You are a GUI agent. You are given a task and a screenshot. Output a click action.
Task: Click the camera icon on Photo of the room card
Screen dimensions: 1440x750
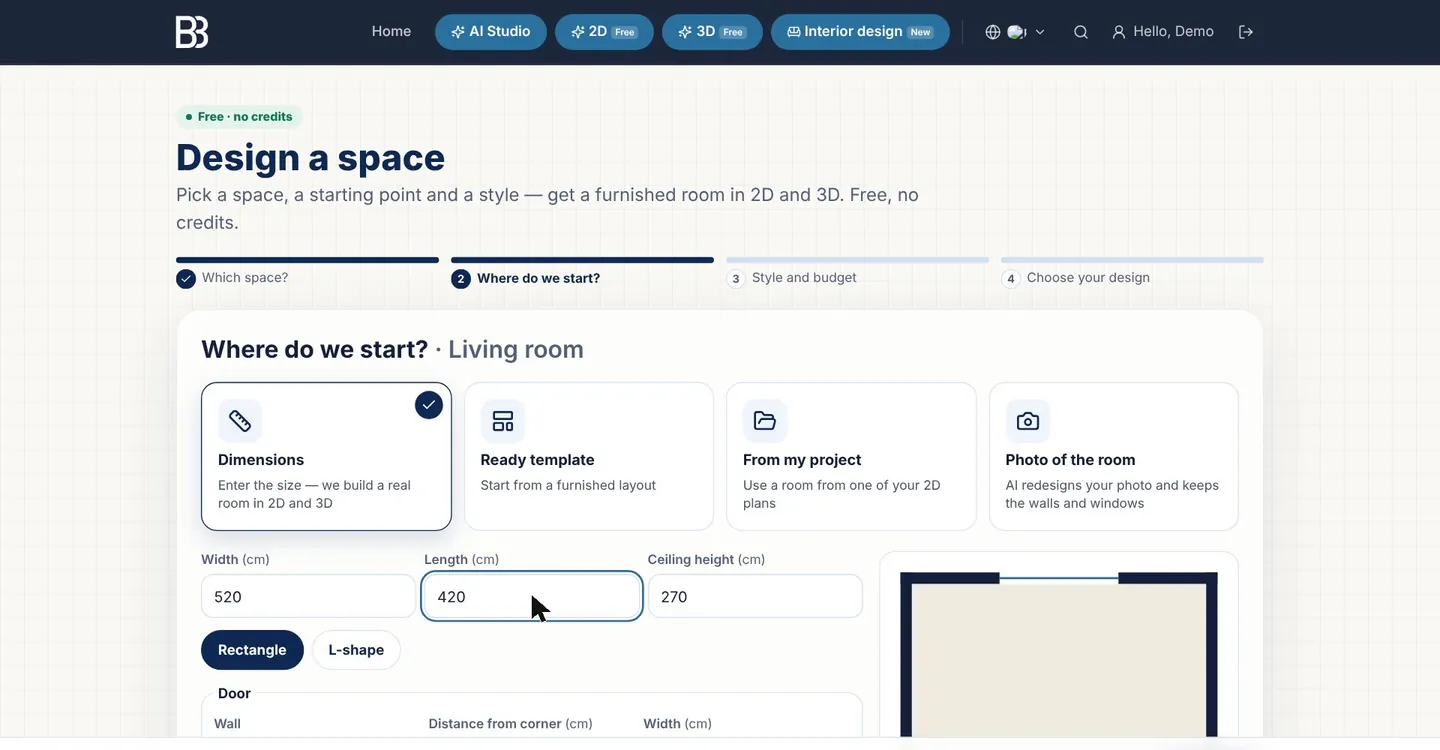click(x=1028, y=421)
